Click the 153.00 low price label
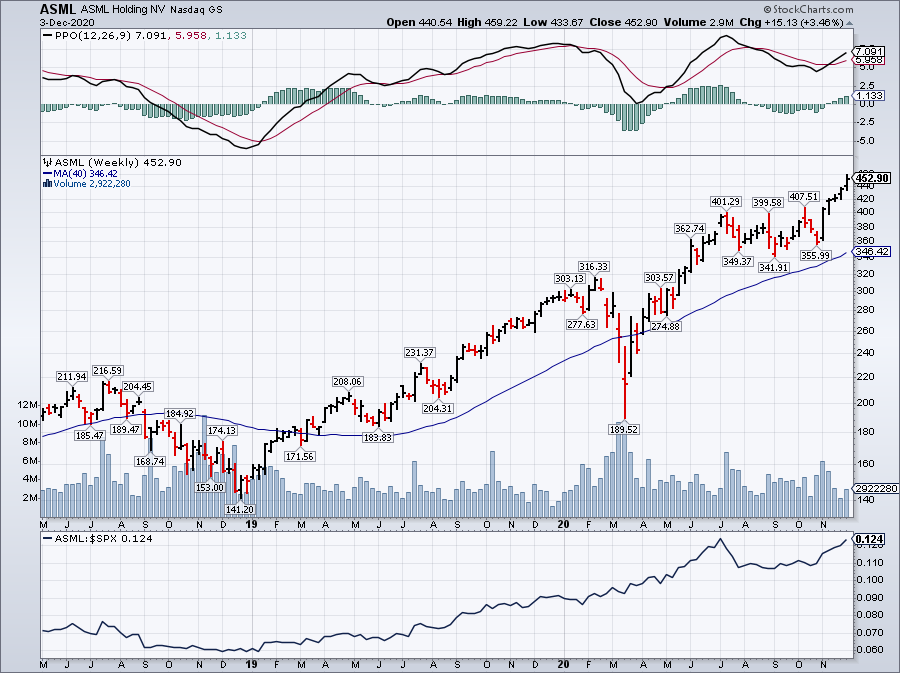 210,487
